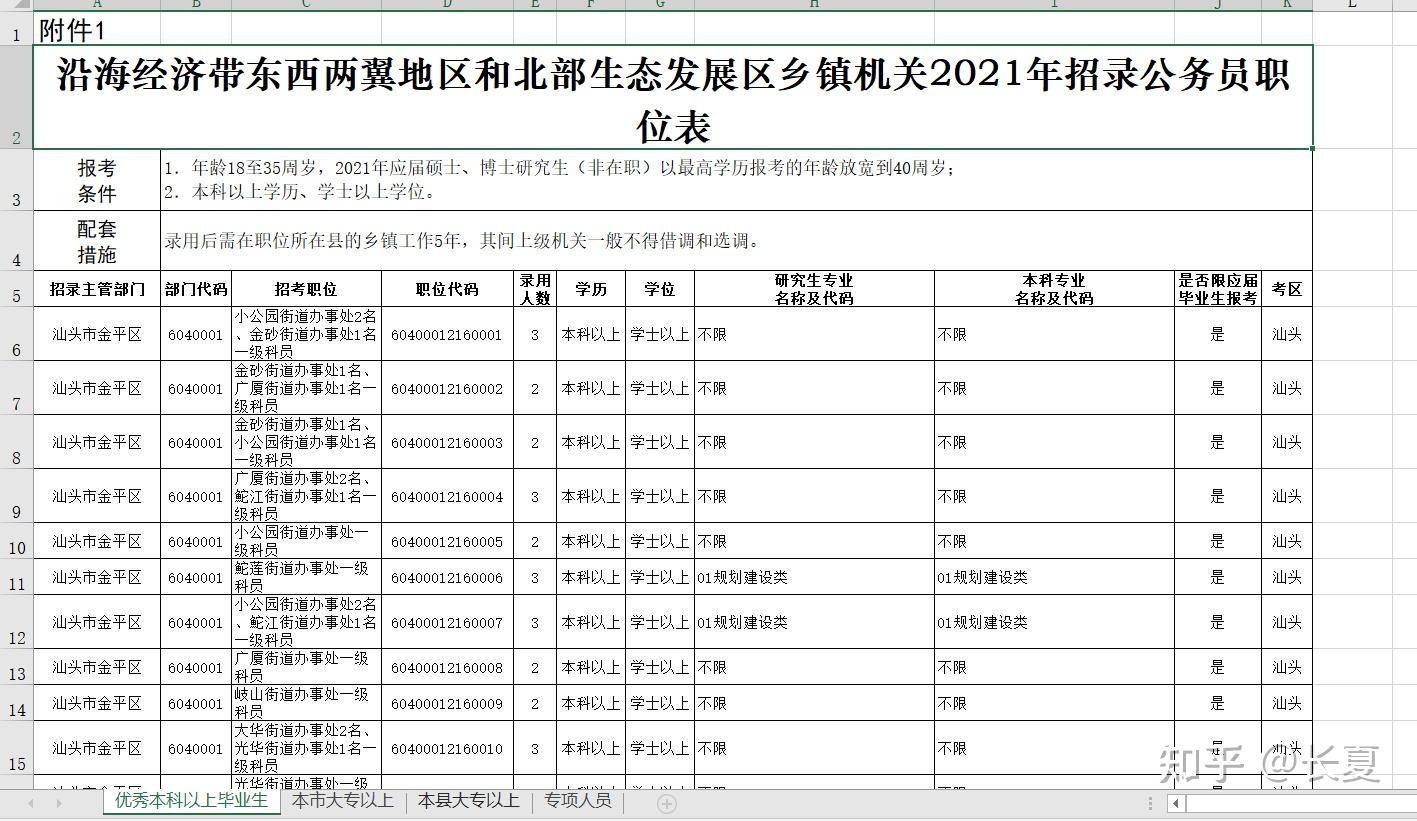1417x821 pixels.
Task: Click the sheet tab bar splitter dots
Action: [1151, 803]
